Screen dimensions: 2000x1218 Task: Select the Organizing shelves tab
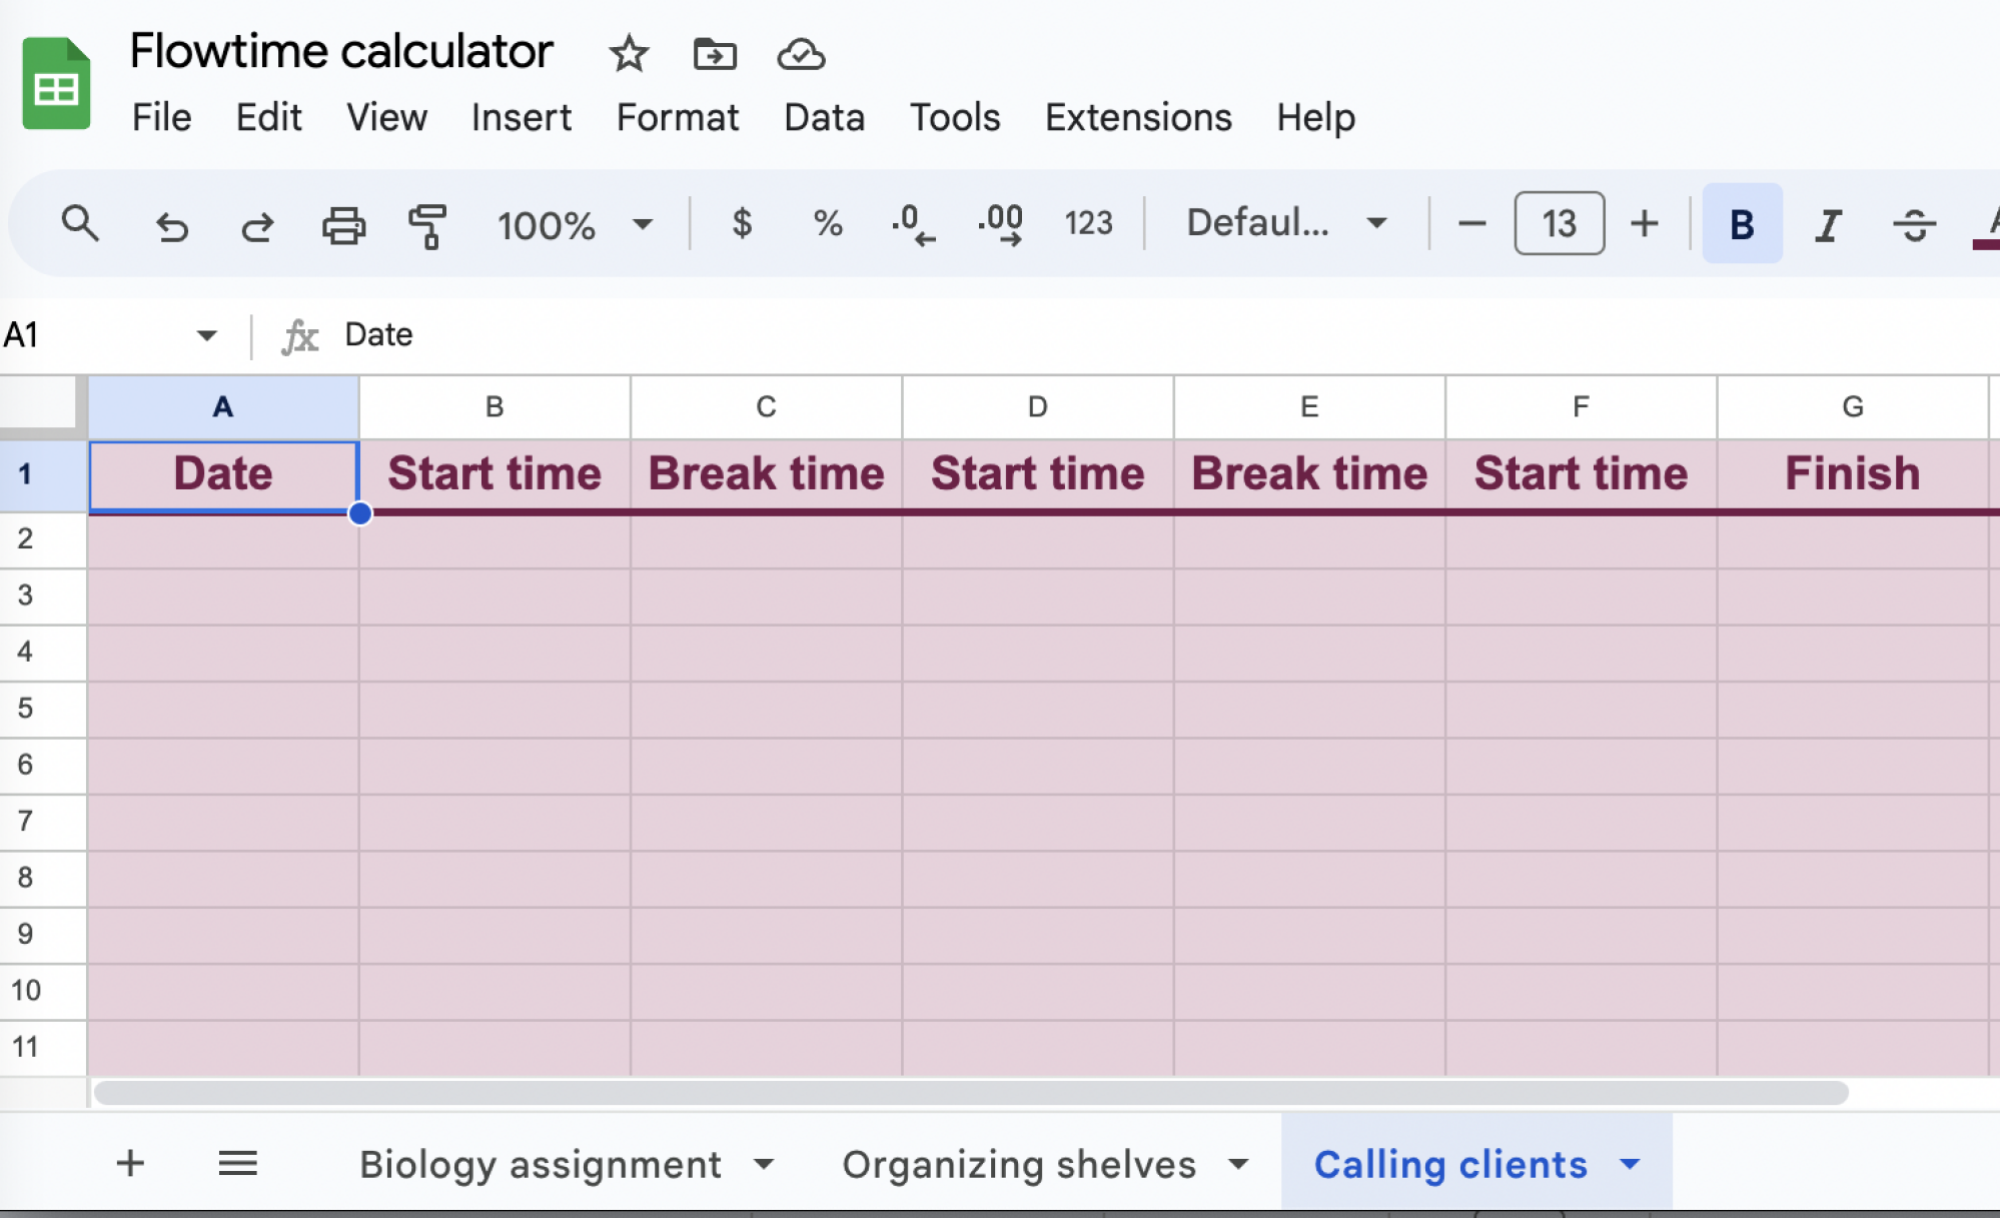point(1019,1164)
